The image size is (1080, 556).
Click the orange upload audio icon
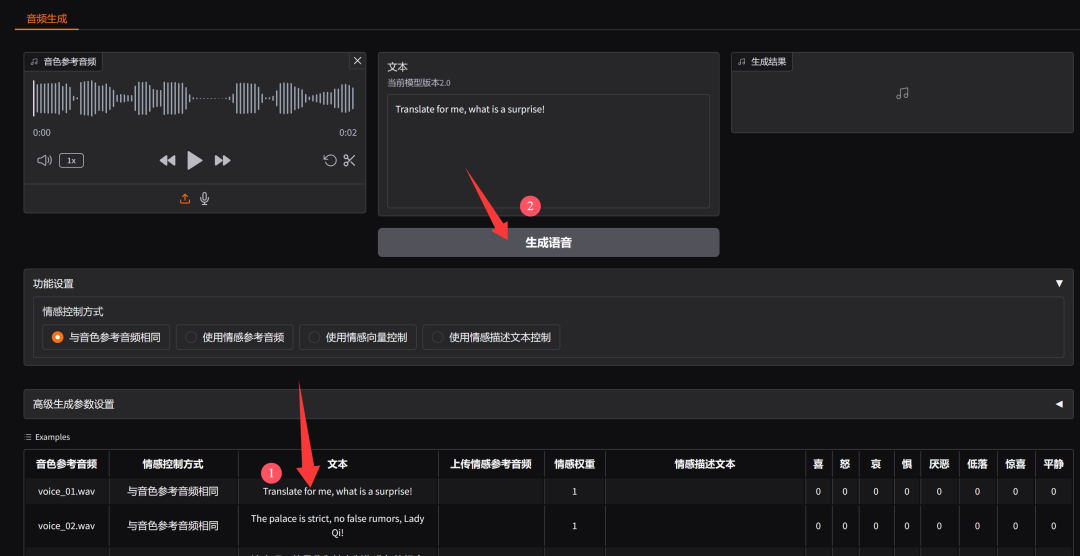[185, 198]
